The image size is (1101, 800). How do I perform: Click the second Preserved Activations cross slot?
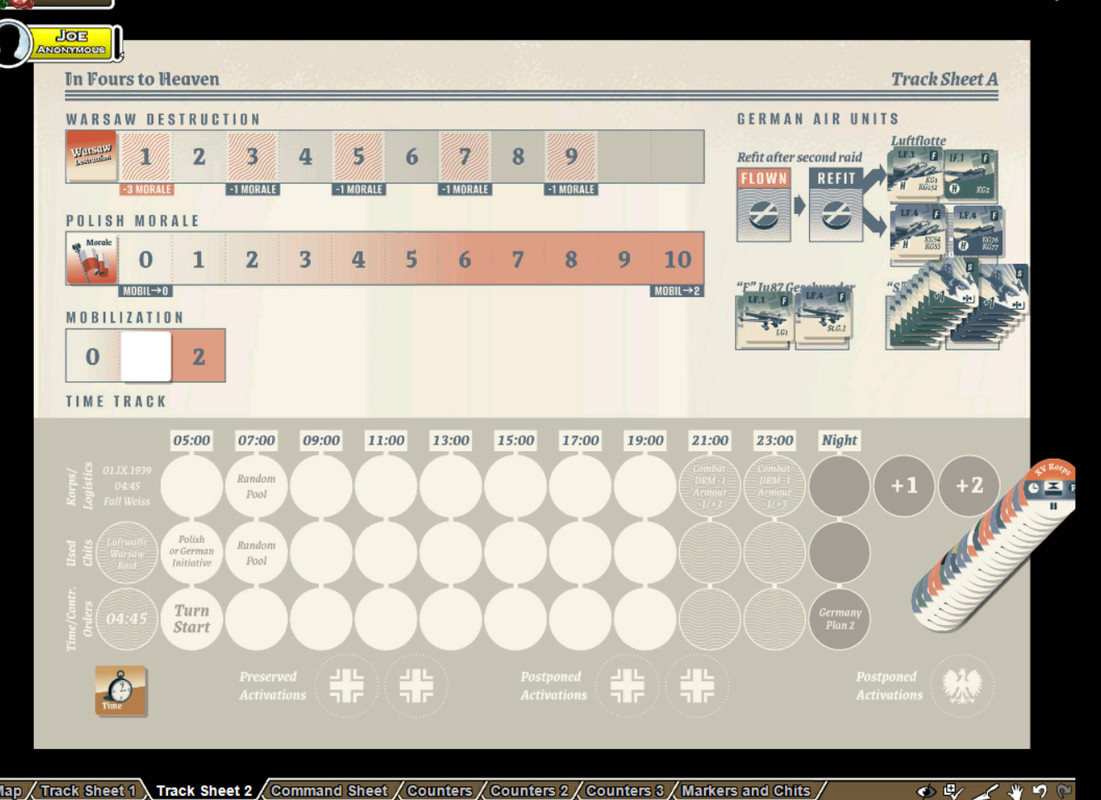coord(416,686)
